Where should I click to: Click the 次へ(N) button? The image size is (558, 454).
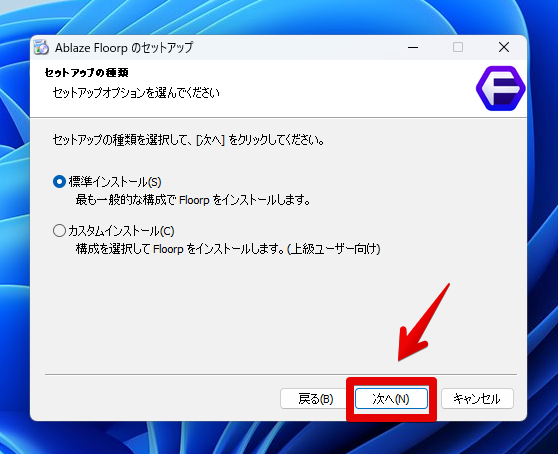[x=391, y=398]
